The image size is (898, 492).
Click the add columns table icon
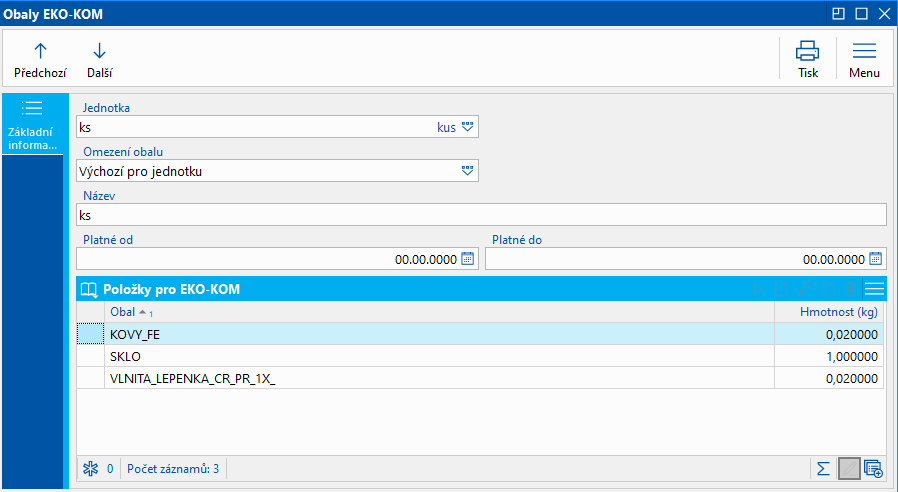coord(873,469)
